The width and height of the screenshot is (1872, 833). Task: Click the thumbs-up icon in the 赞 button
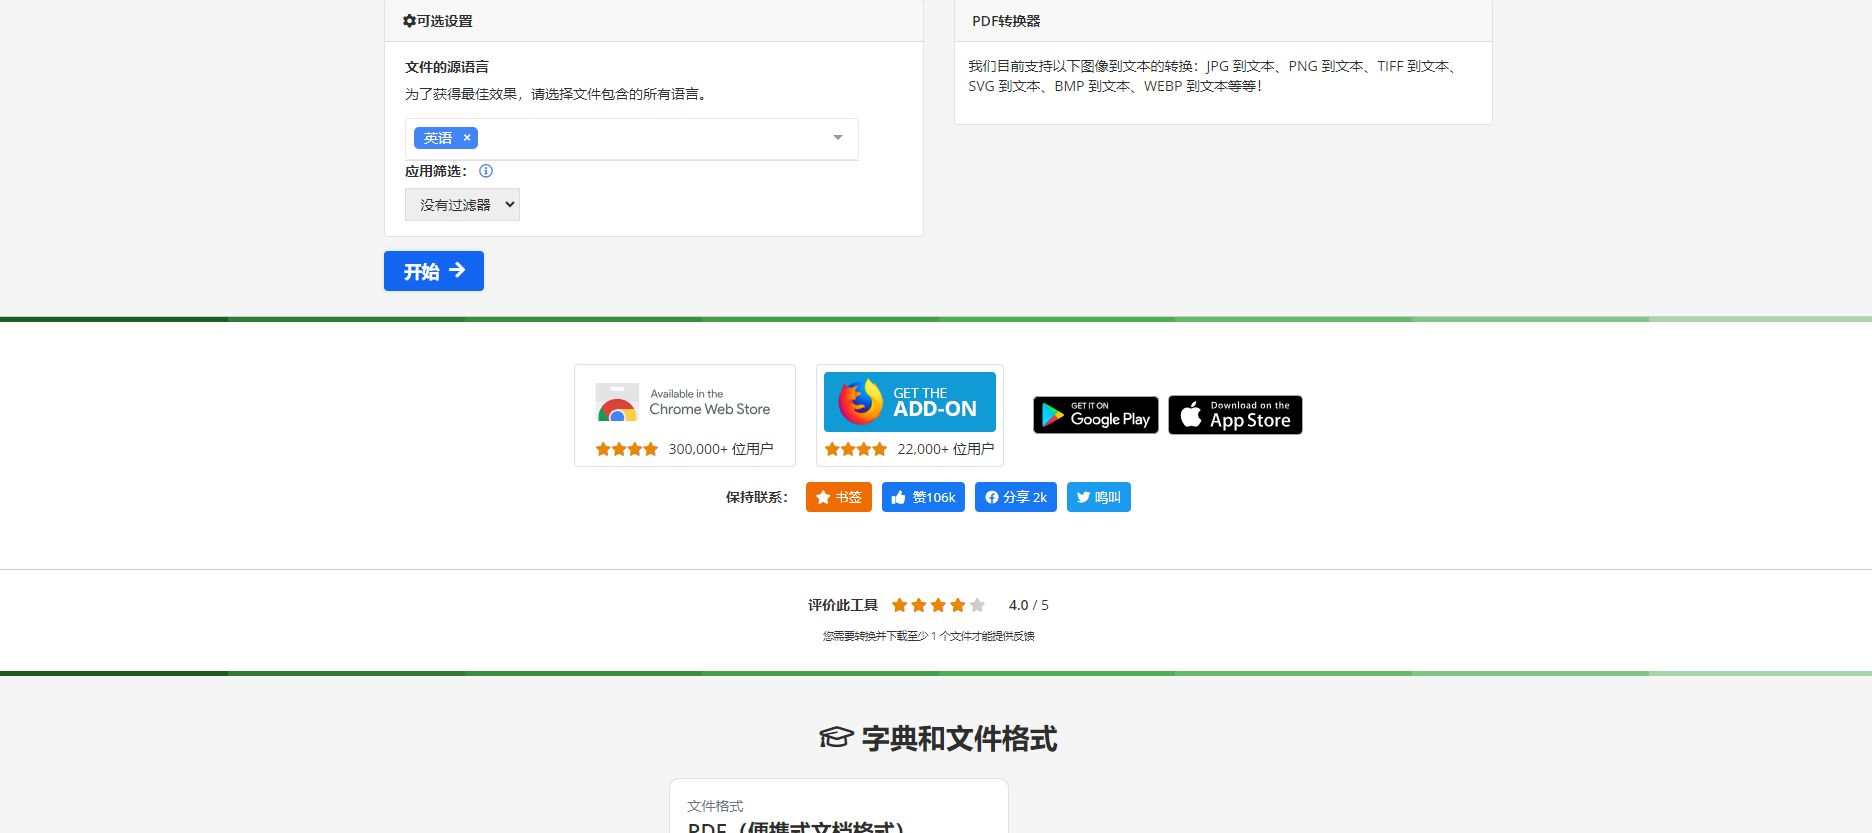pos(899,497)
